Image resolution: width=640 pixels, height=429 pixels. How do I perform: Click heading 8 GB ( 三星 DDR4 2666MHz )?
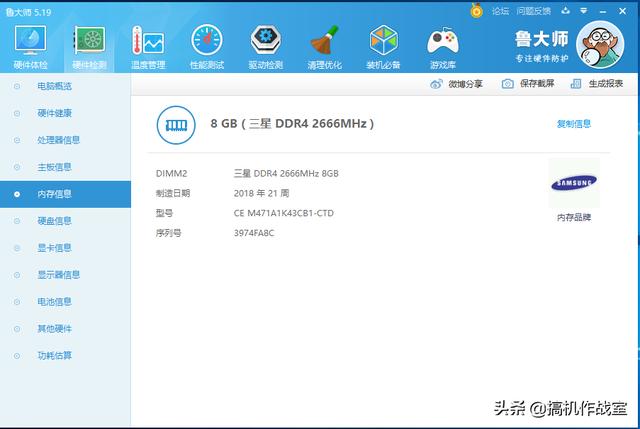[x=292, y=124]
